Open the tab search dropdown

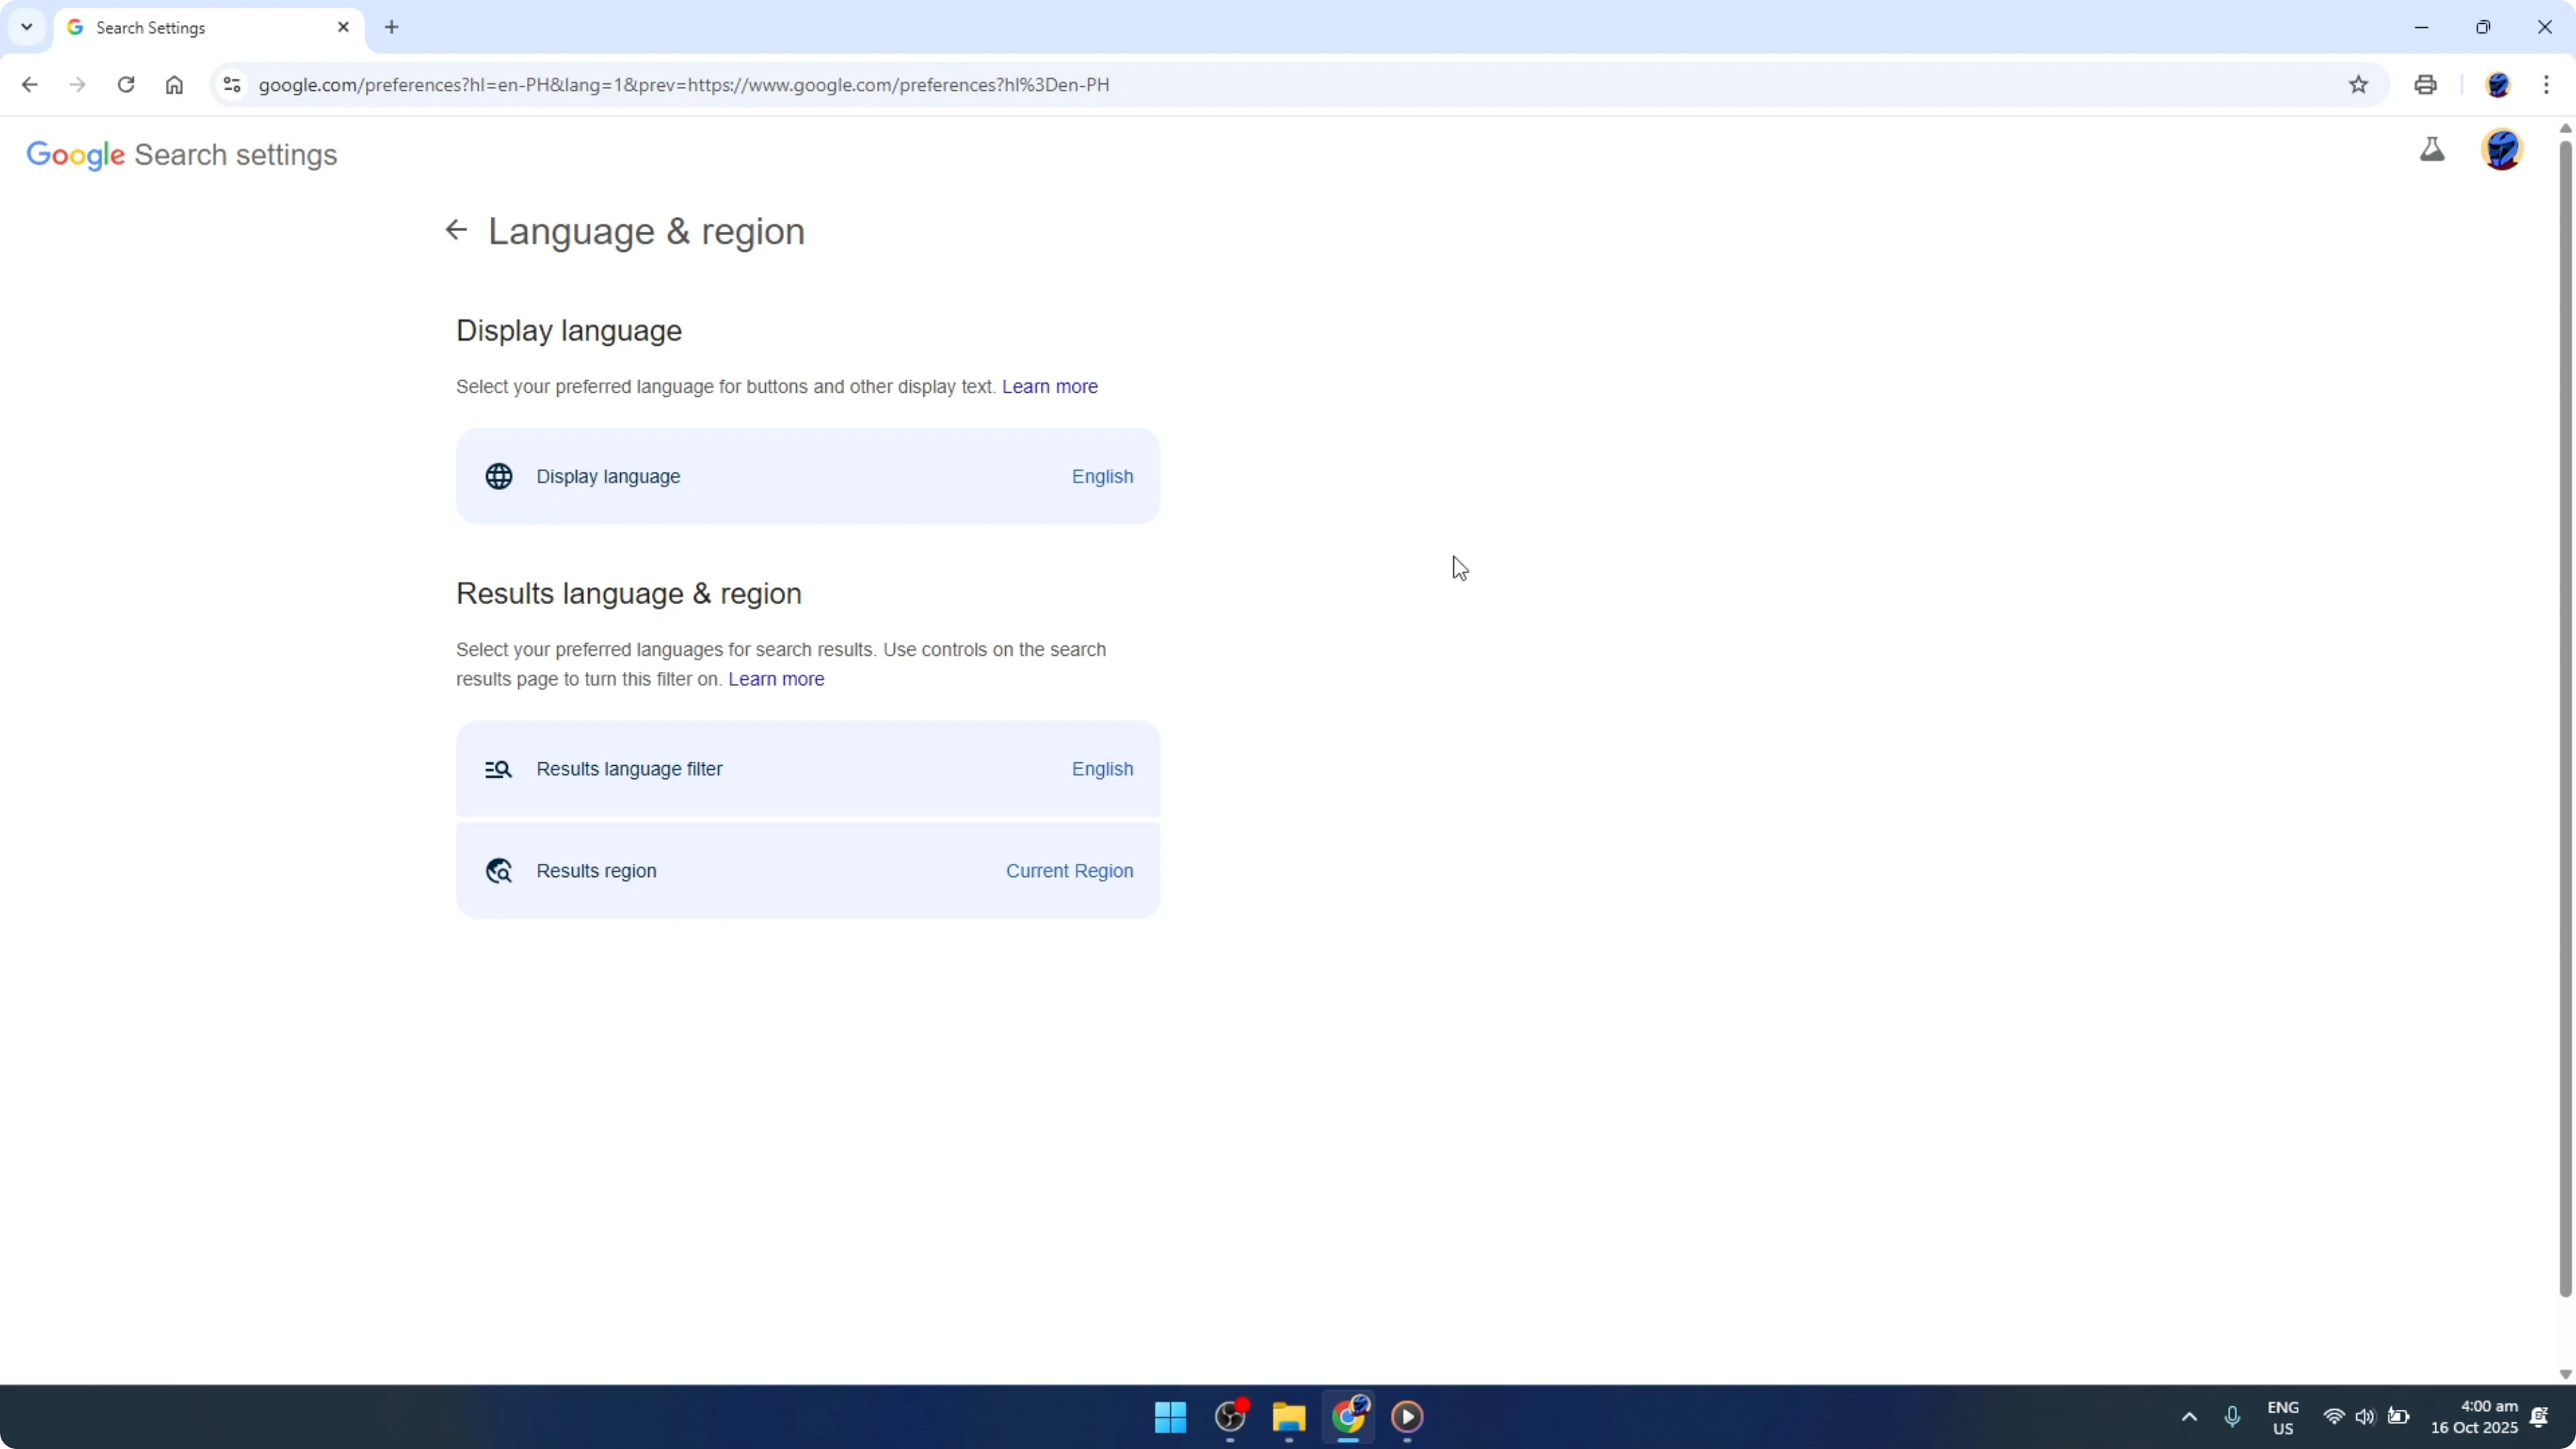tap(27, 27)
